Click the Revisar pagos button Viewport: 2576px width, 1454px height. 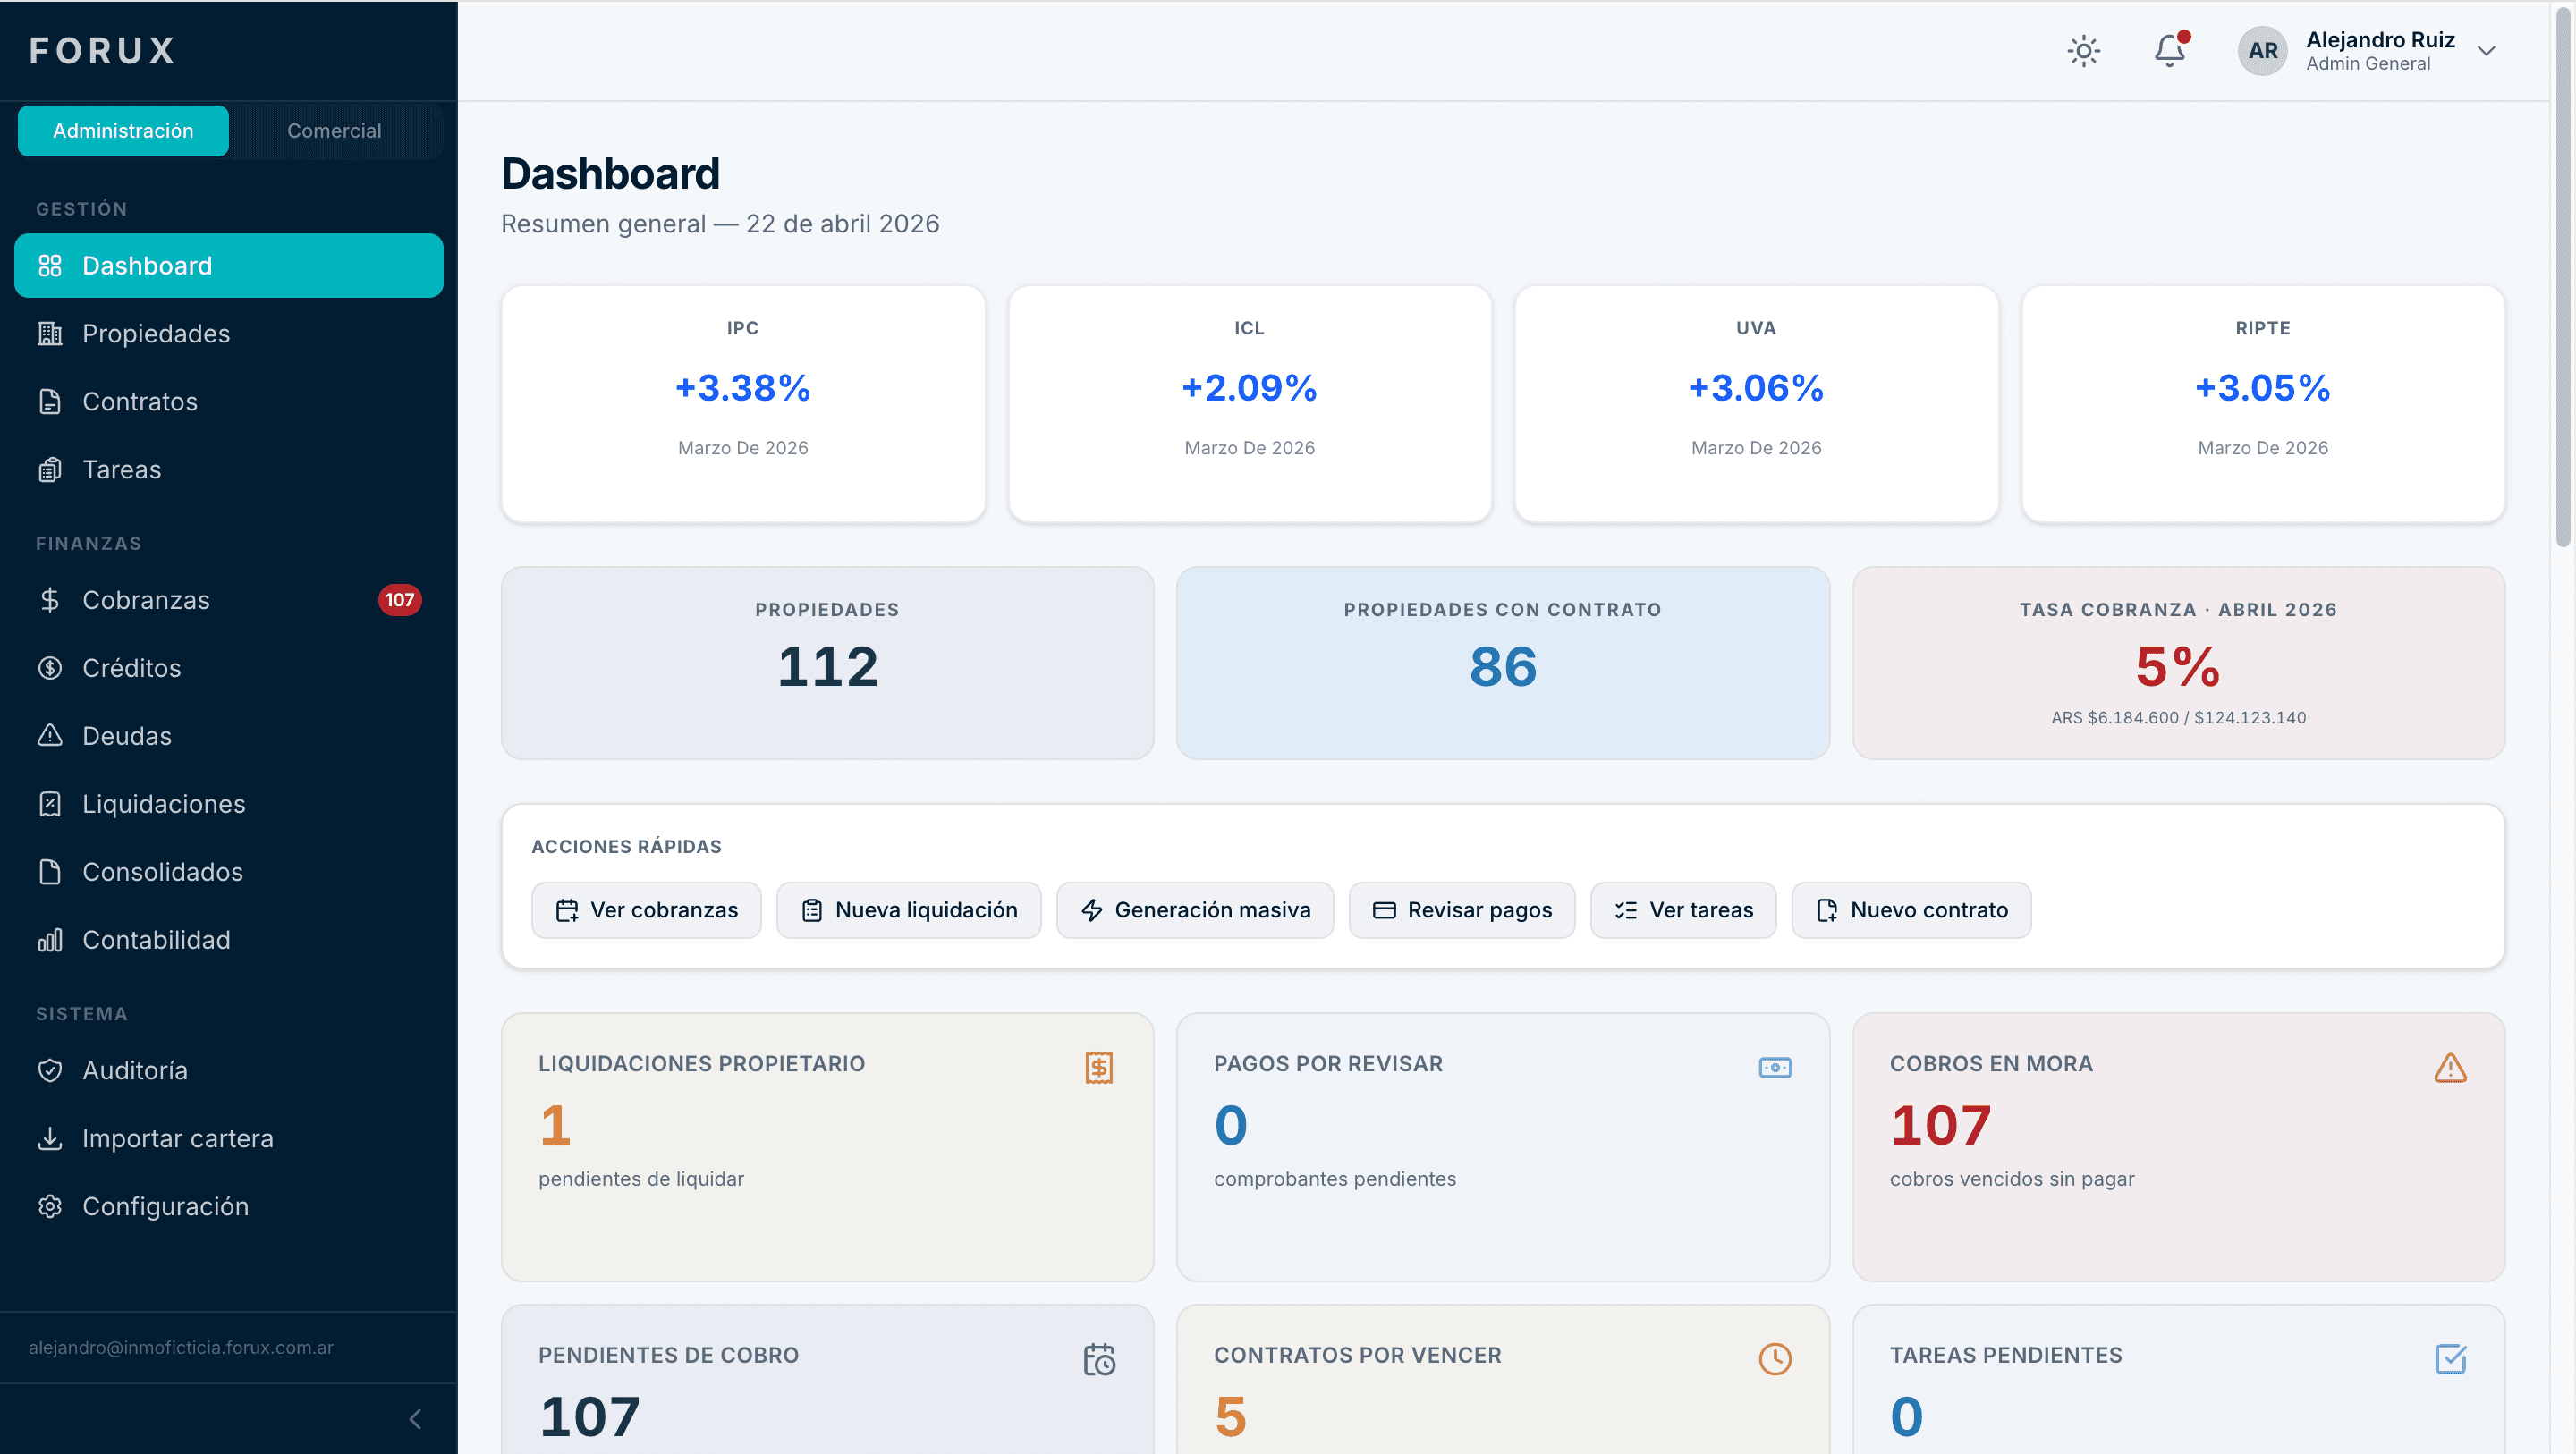pyautogui.click(x=1461, y=910)
